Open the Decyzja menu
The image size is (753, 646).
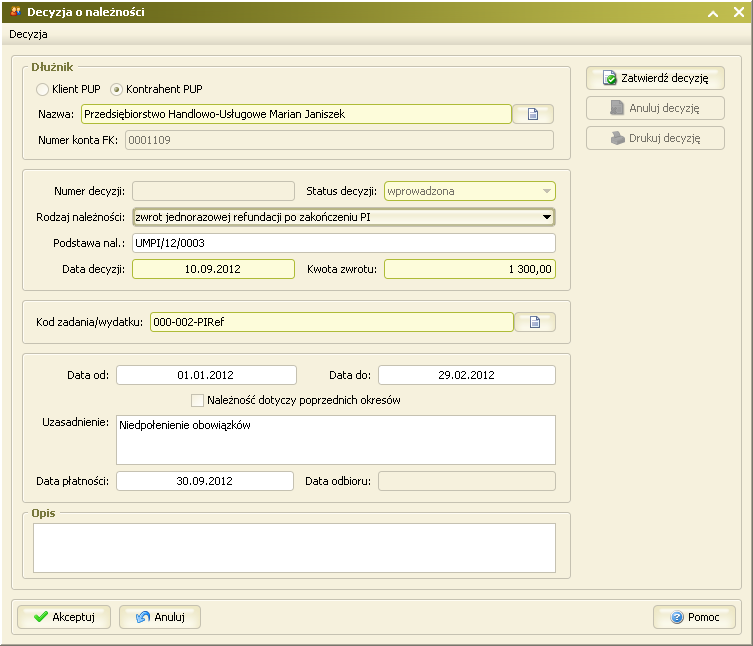(28, 35)
